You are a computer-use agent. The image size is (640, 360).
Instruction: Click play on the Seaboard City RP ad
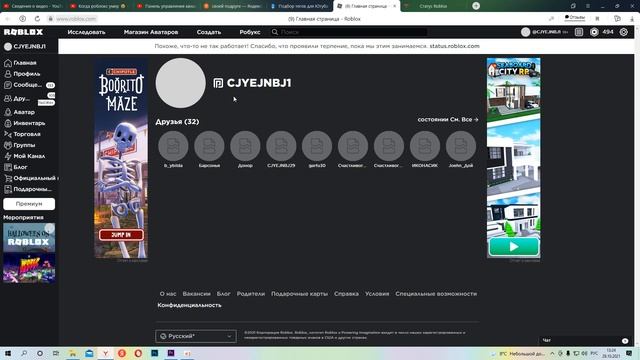513,247
